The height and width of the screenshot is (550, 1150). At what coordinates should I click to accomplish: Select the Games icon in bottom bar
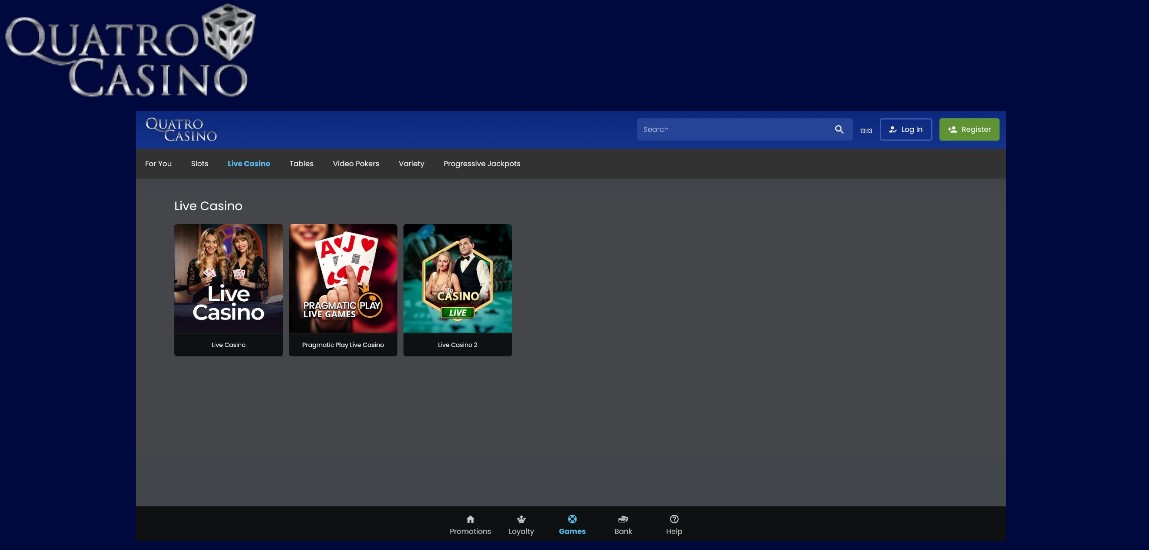(x=572, y=519)
